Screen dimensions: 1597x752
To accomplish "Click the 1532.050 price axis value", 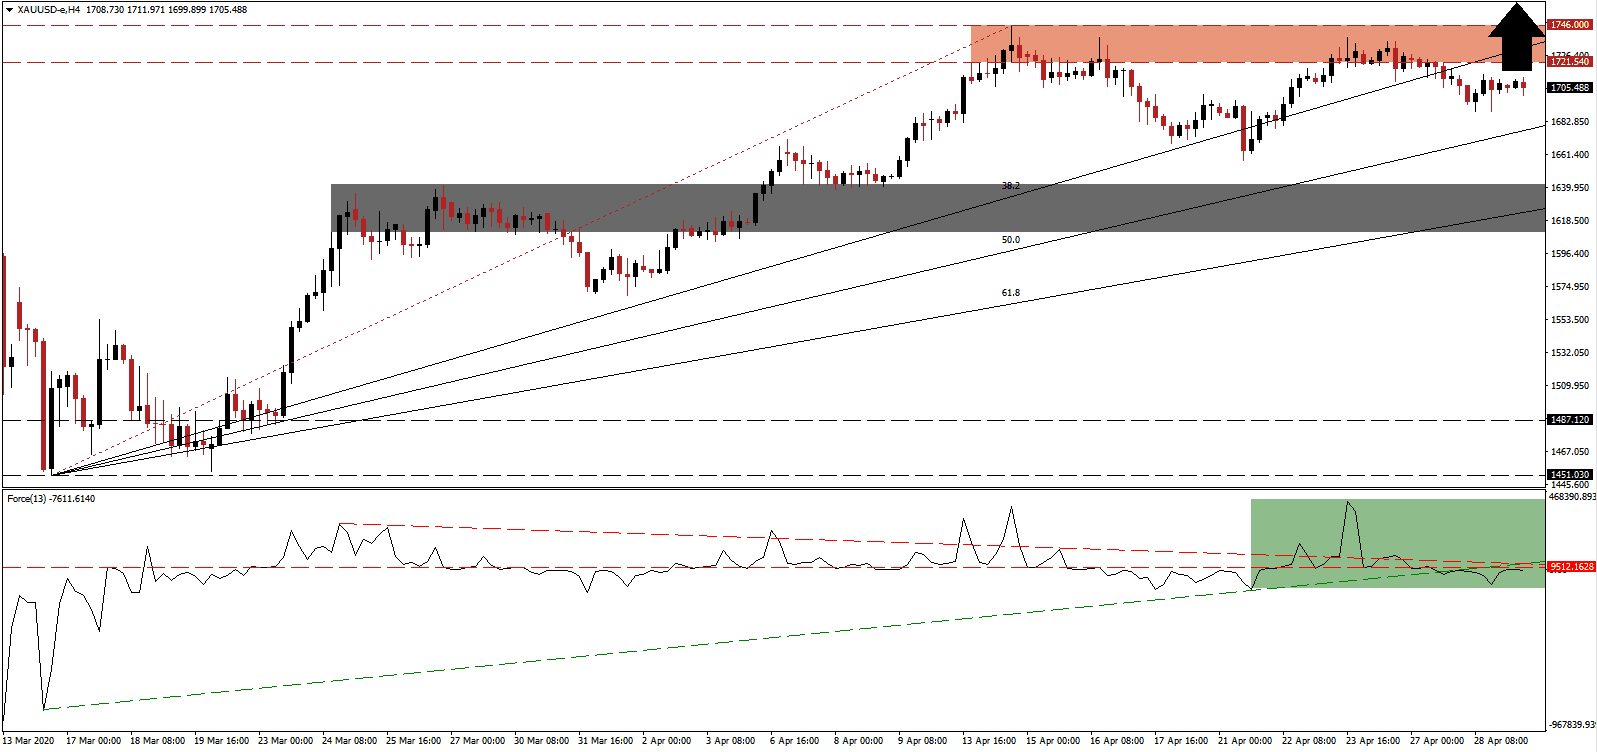I will (1570, 353).
